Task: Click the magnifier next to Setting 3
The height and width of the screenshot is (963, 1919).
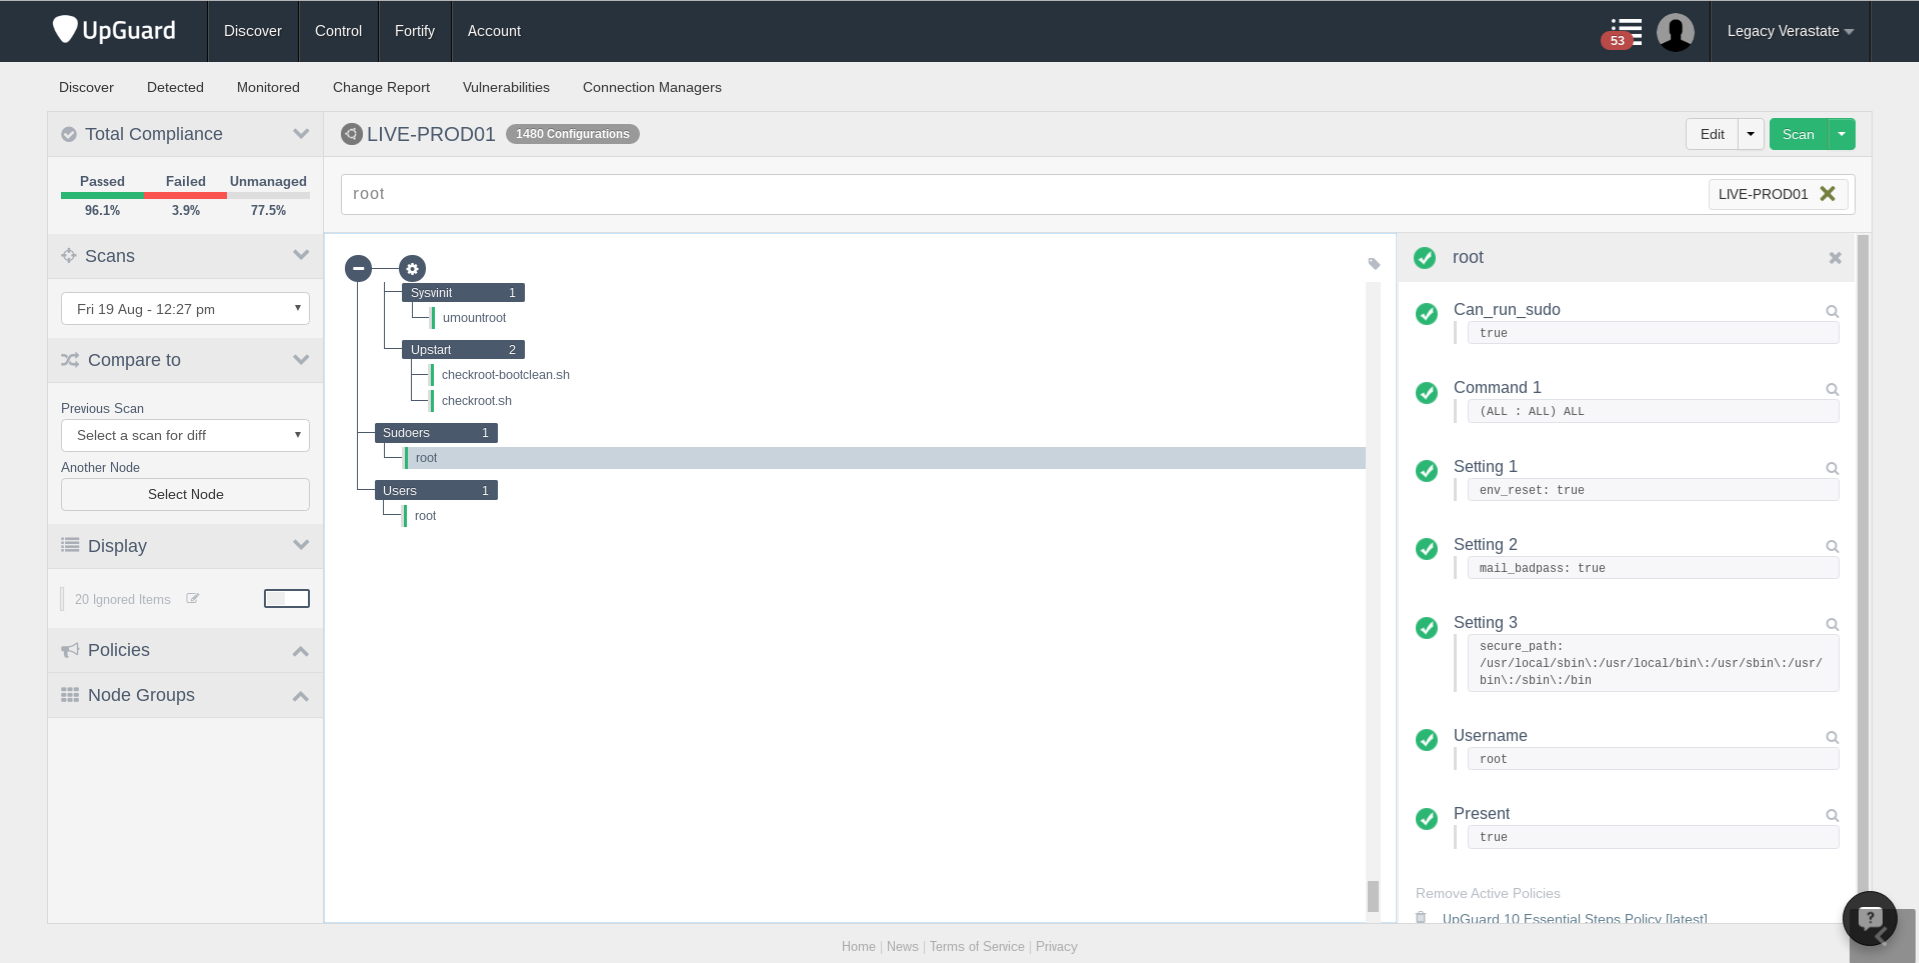Action: [1832, 624]
